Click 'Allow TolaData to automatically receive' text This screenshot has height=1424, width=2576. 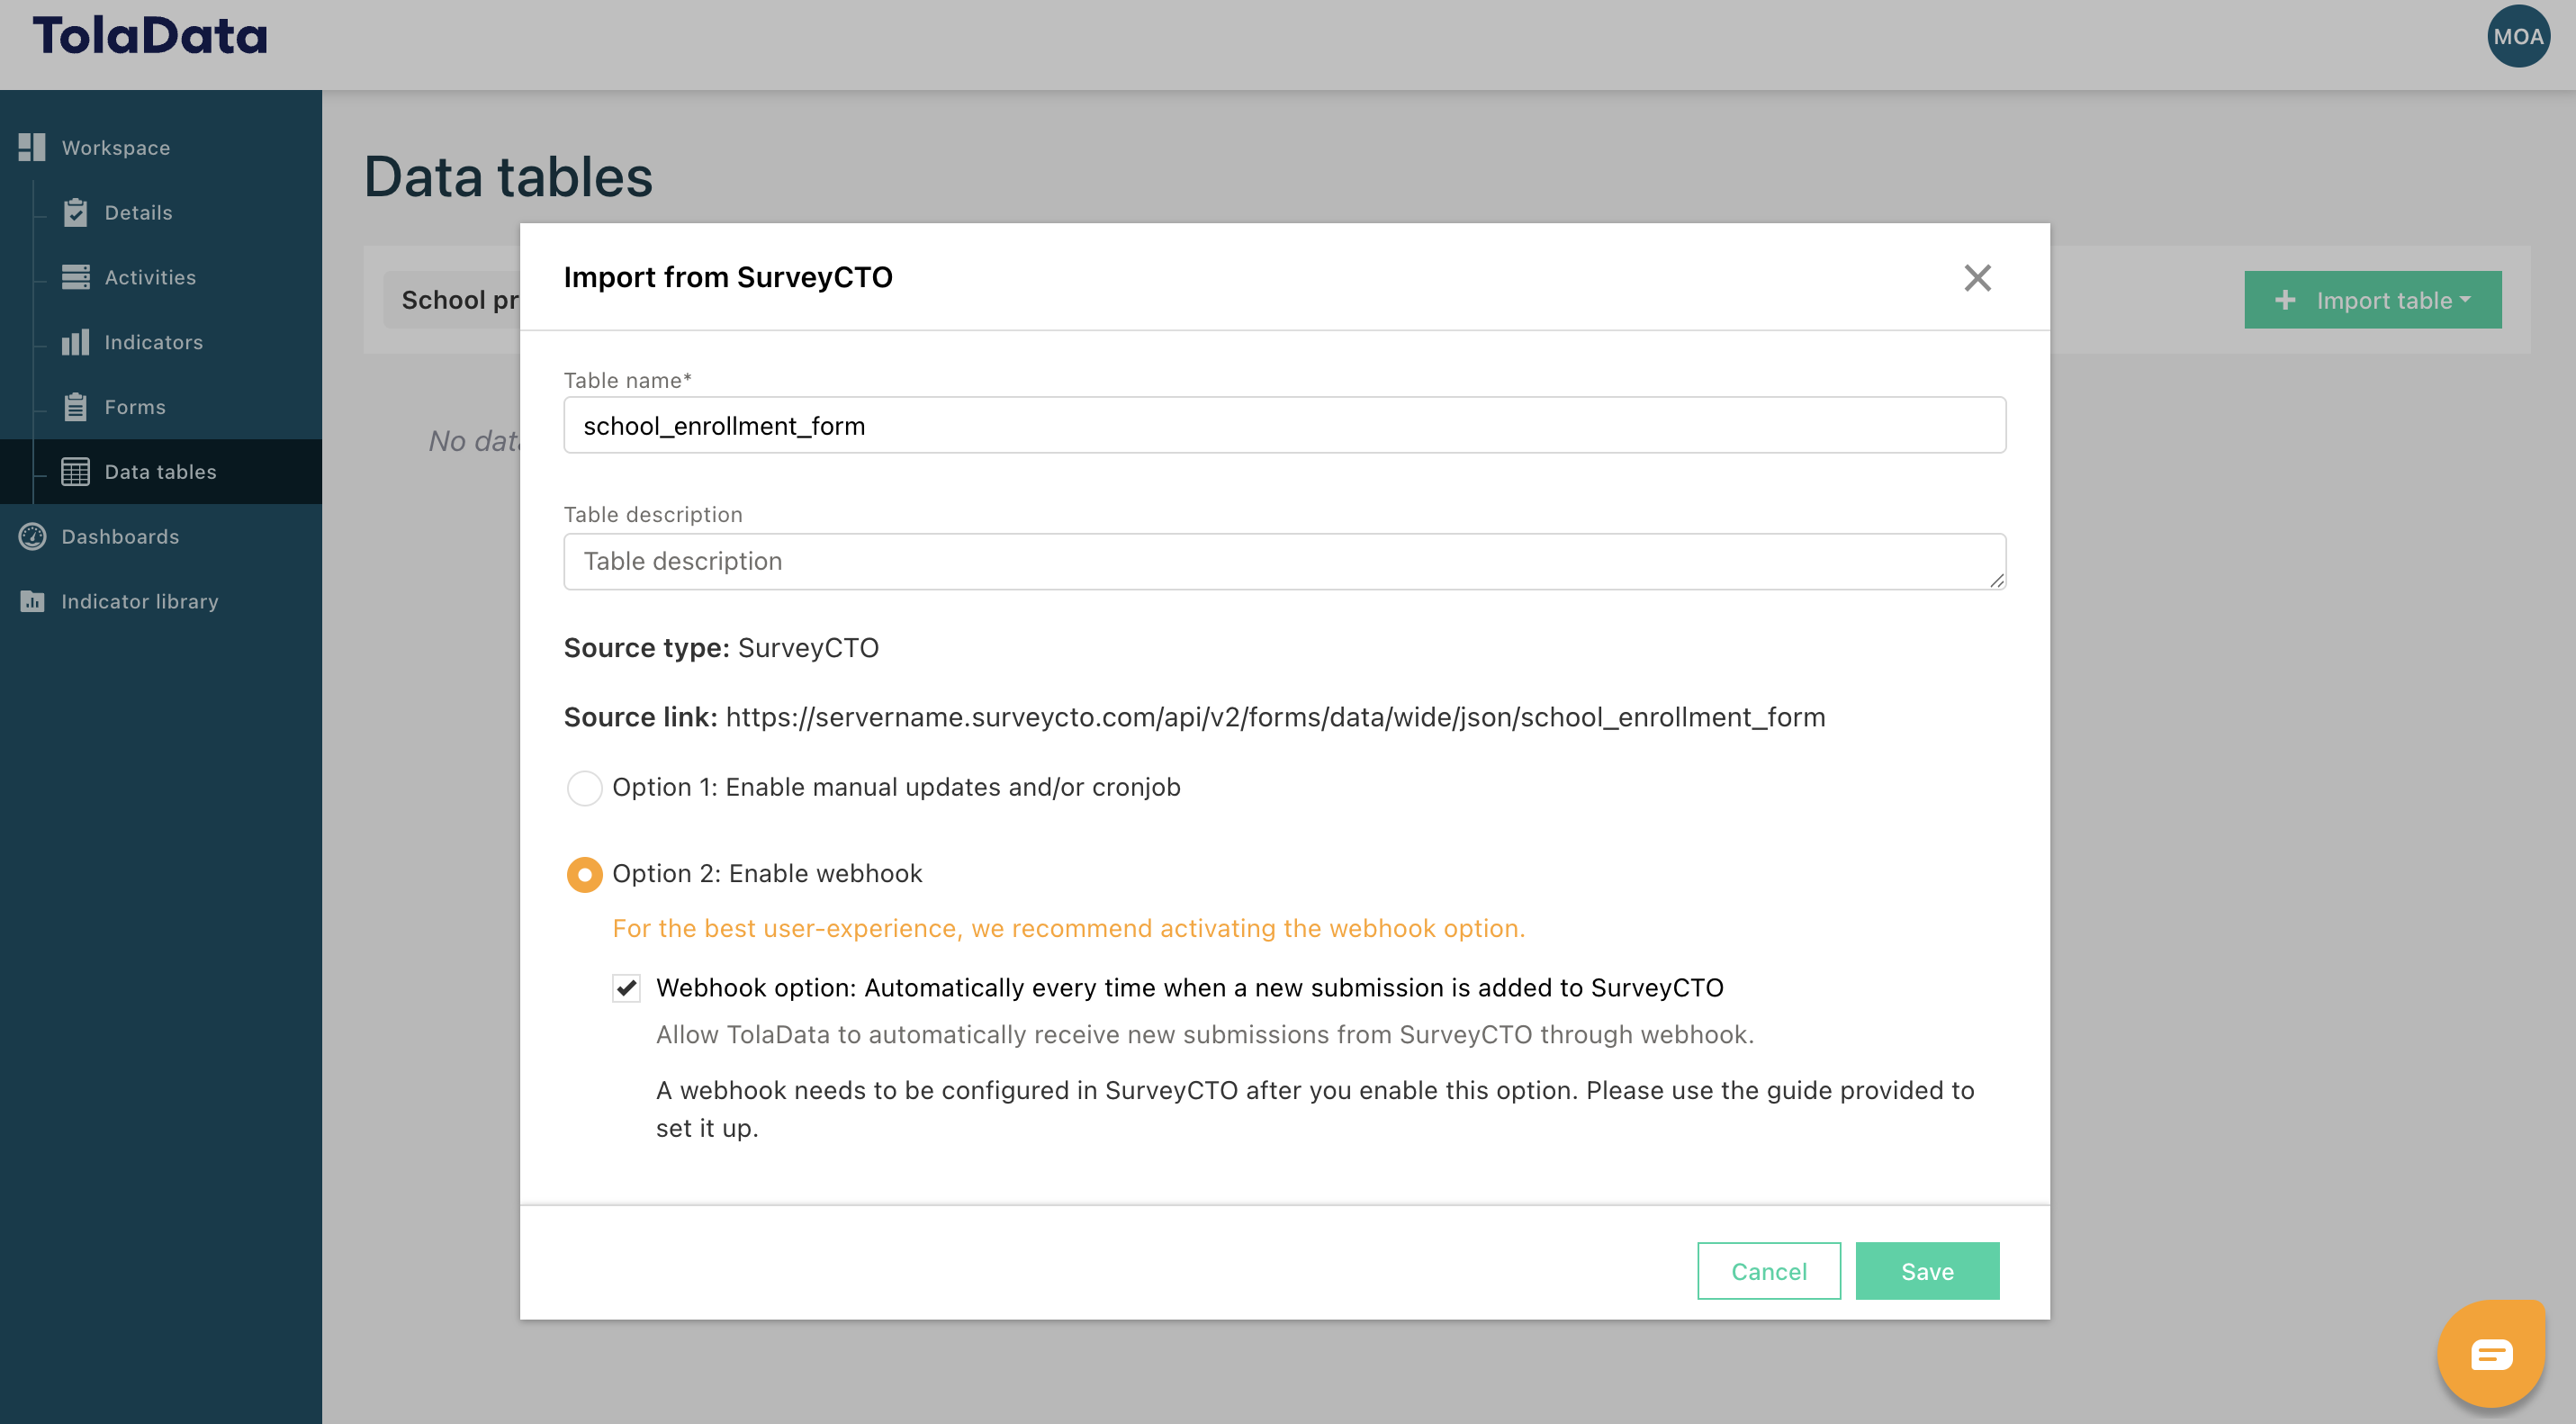tap(1205, 1034)
